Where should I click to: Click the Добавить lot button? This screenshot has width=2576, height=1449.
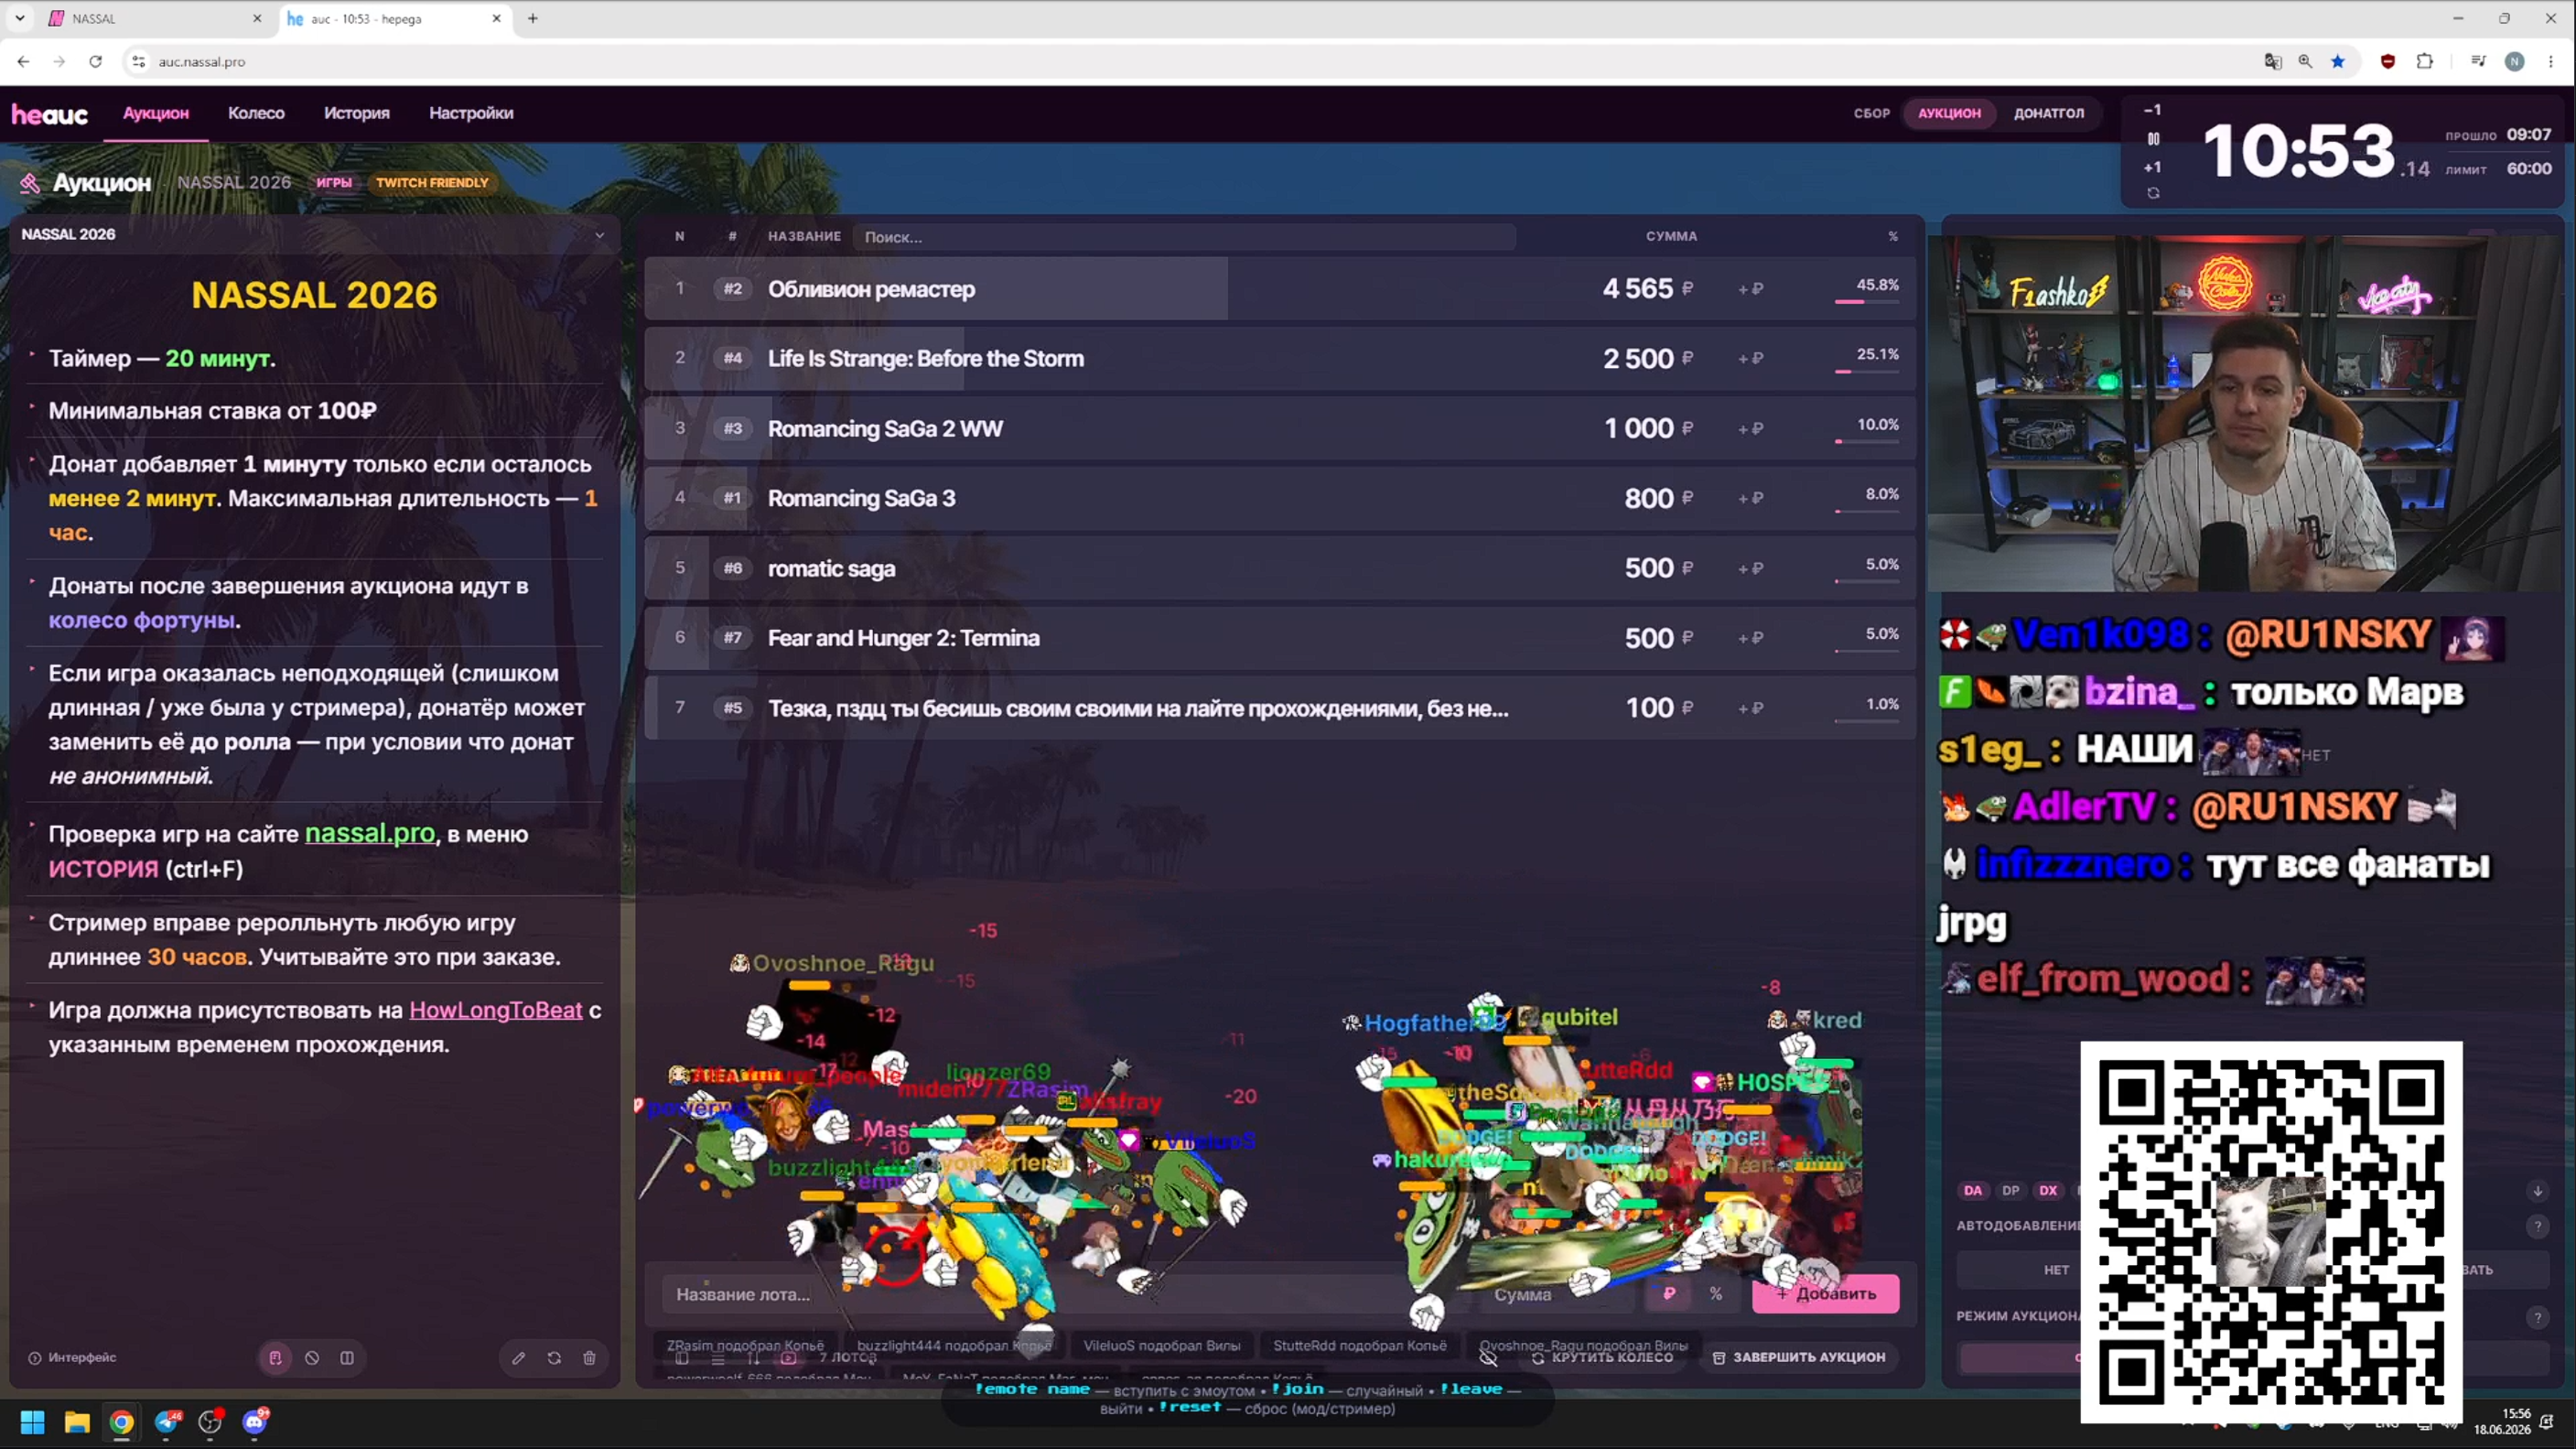pos(1826,1293)
